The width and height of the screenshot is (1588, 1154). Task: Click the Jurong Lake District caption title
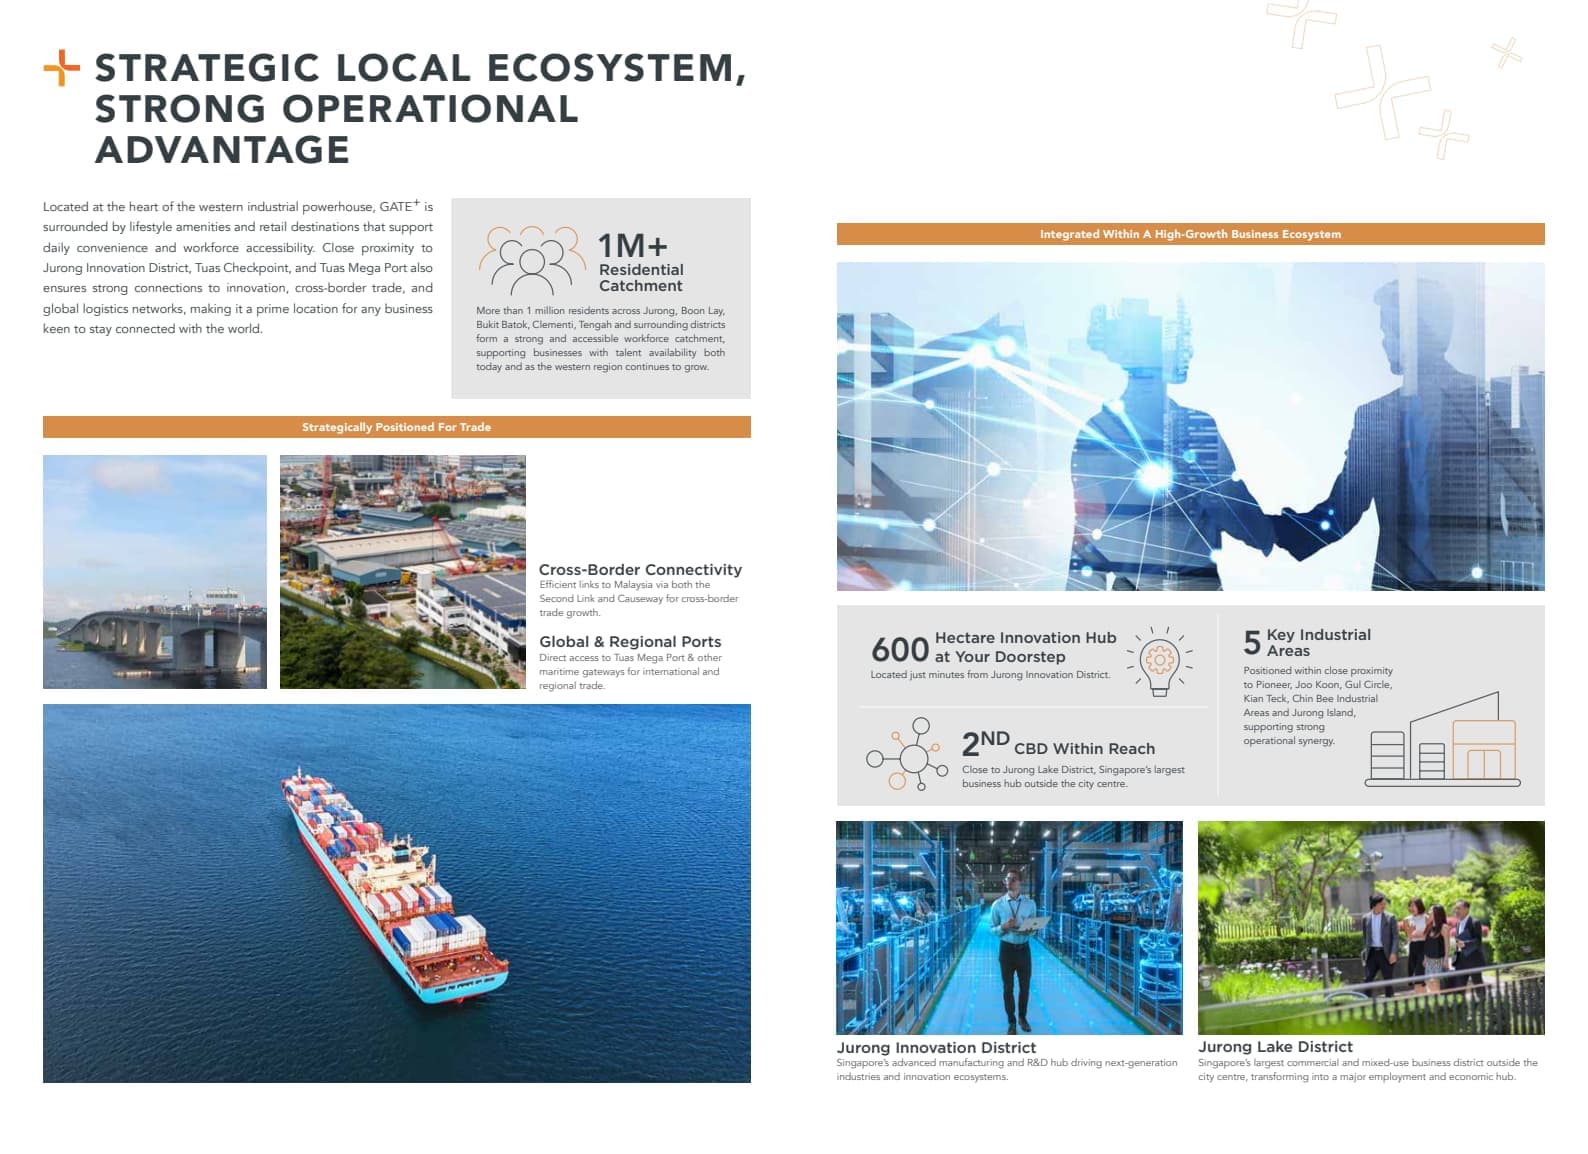(1275, 1047)
